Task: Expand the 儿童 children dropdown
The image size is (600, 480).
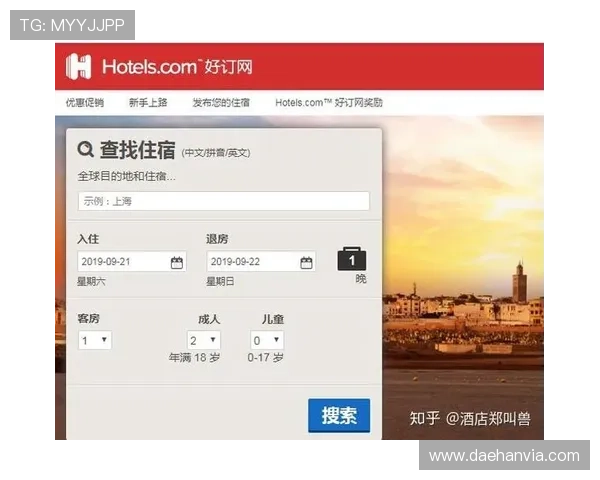Action: pos(267,340)
